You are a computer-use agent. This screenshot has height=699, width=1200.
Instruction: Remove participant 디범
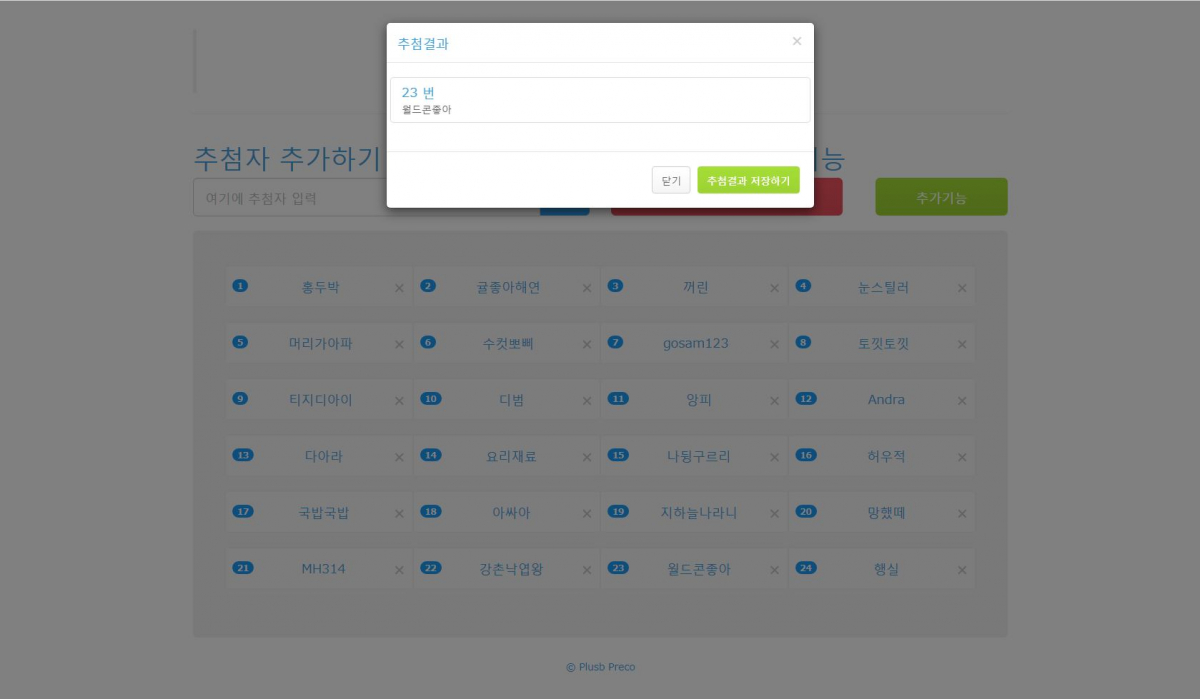[x=587, y=400]
